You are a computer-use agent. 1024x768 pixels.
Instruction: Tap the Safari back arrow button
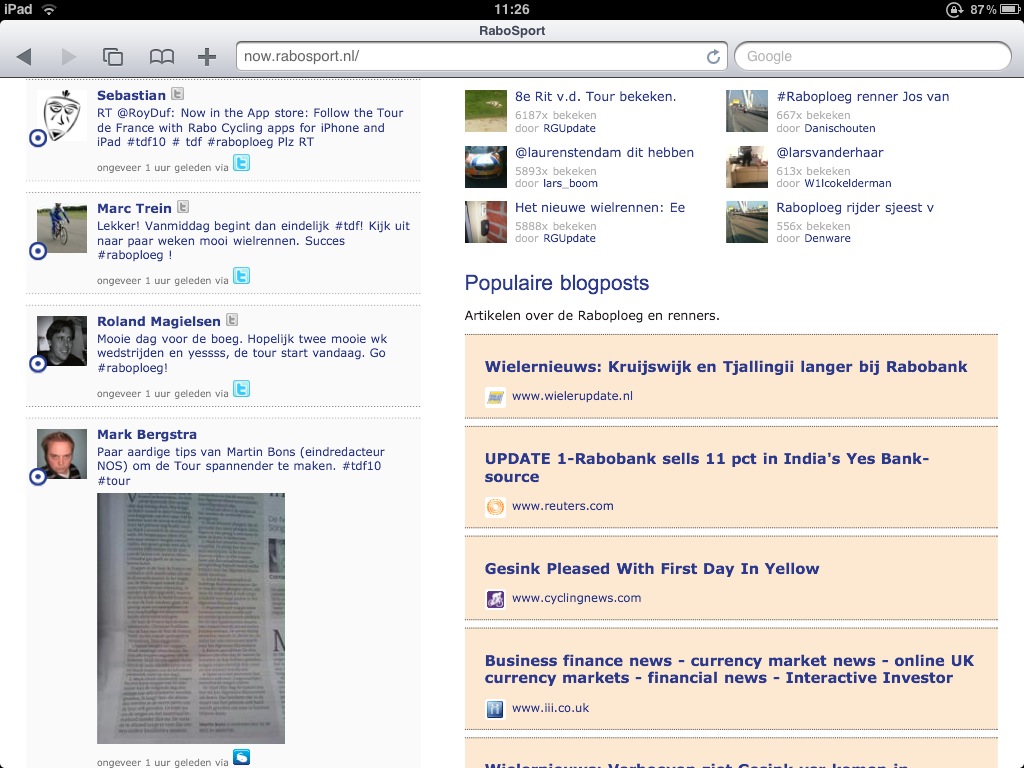point(24,57)
